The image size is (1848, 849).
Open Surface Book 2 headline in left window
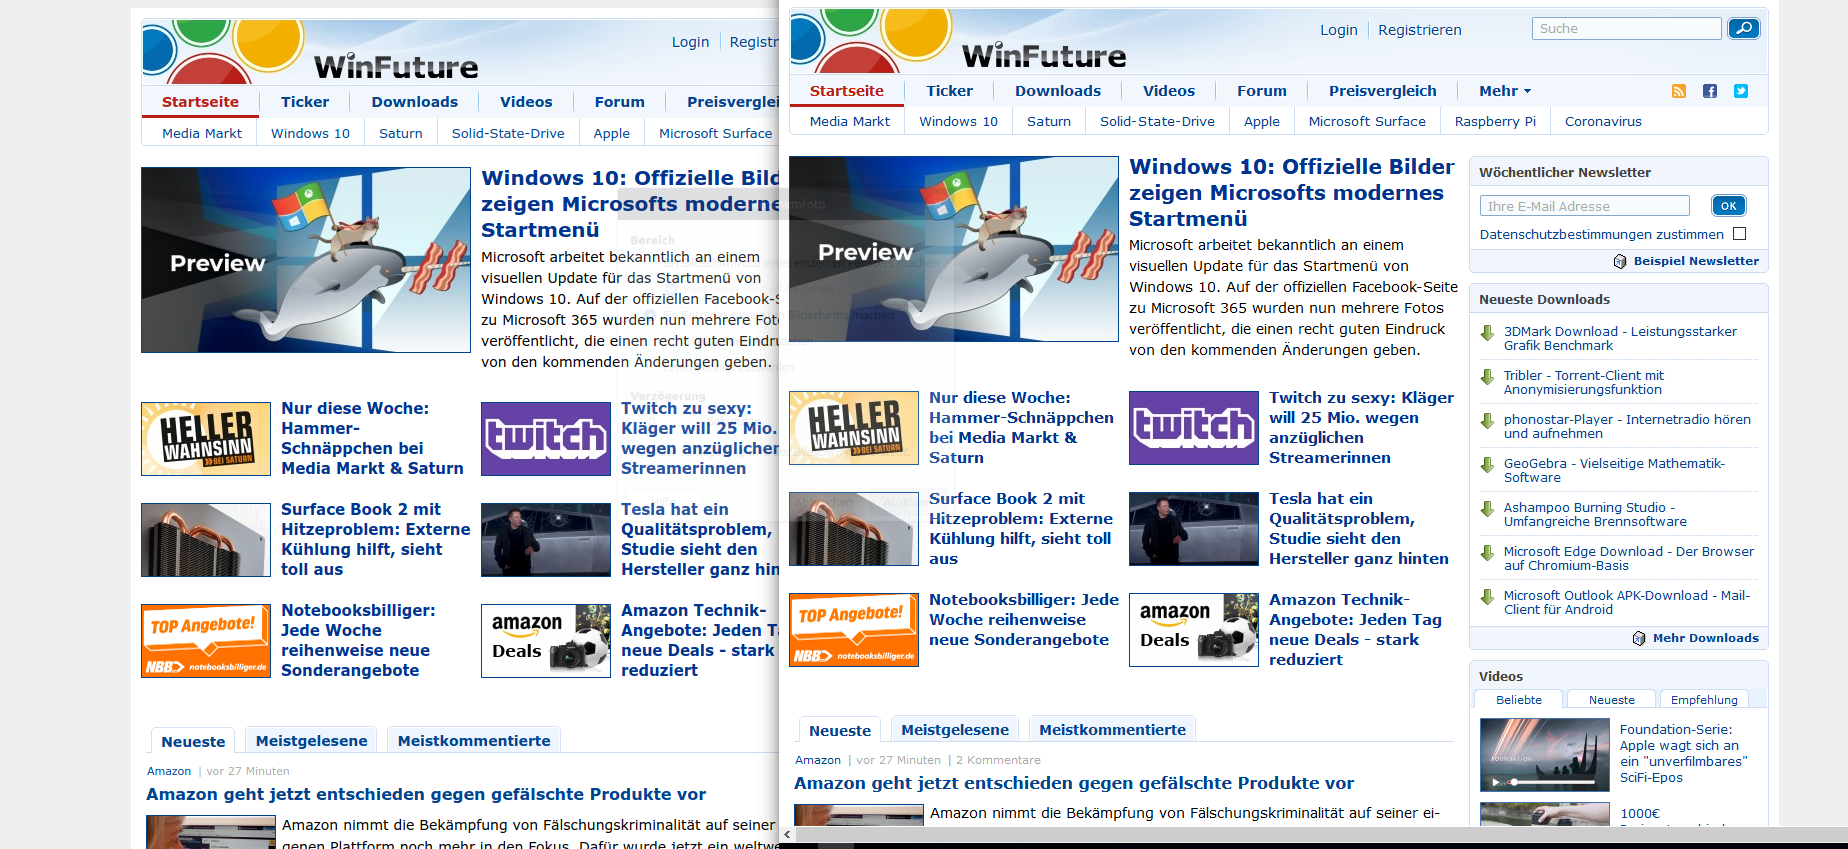pos(375,539)
